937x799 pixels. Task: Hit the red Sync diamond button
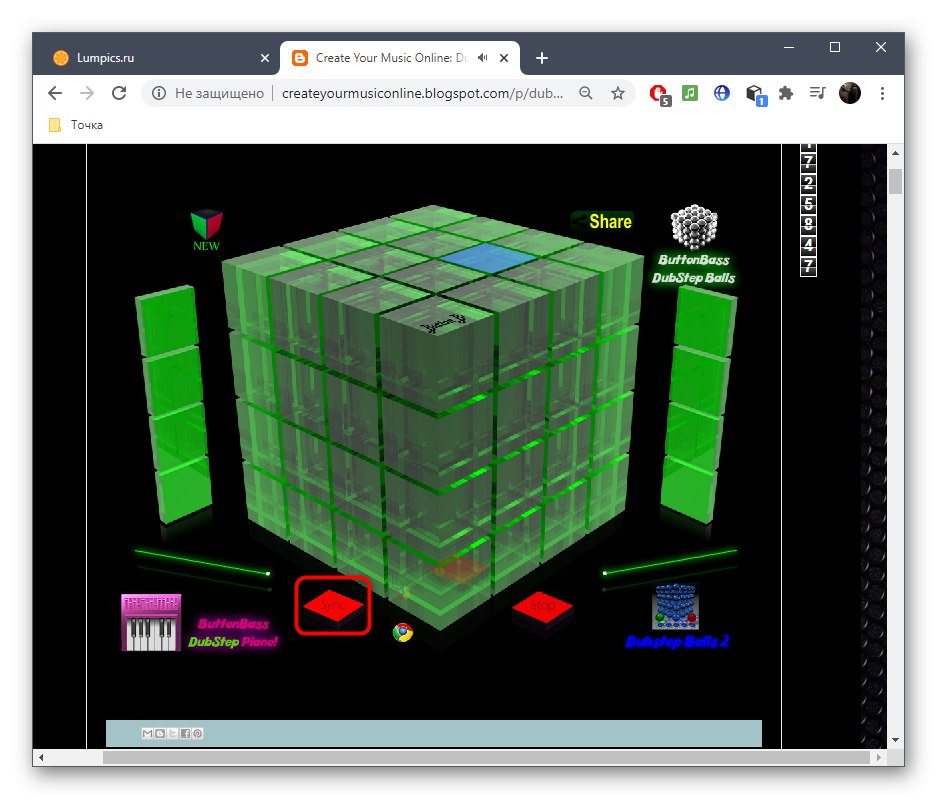pyautogui.click(x=333, y=605)
